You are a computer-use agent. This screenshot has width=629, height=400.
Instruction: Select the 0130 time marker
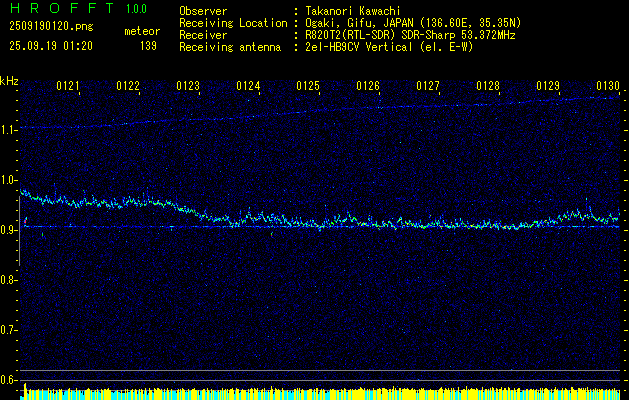click(x=608, y=87)
